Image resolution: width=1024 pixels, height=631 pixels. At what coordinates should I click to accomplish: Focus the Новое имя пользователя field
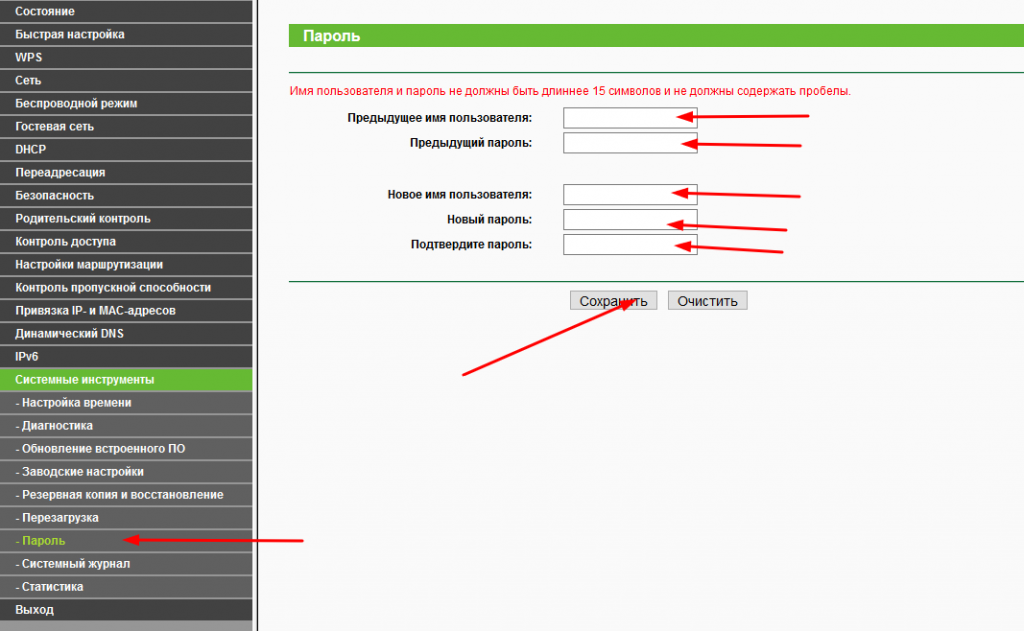click(x=630, y=194)
